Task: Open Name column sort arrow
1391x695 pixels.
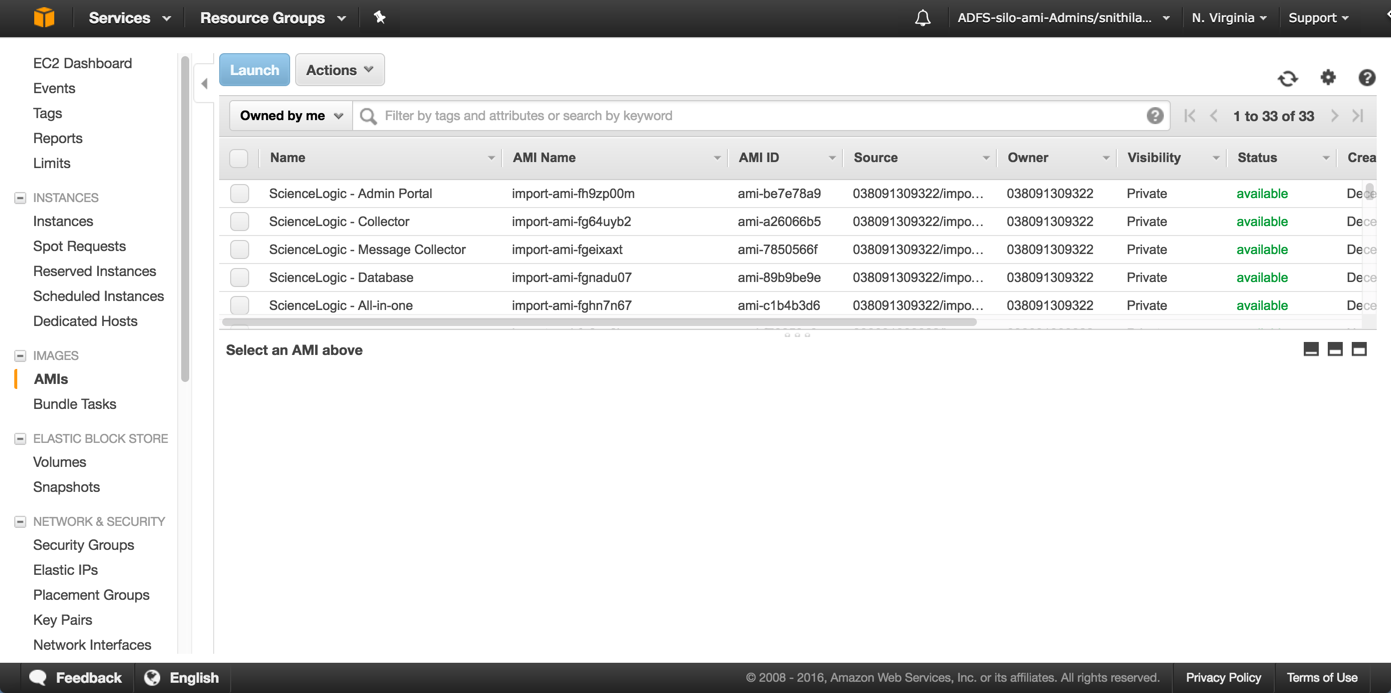Action: [x=491, y=158]
